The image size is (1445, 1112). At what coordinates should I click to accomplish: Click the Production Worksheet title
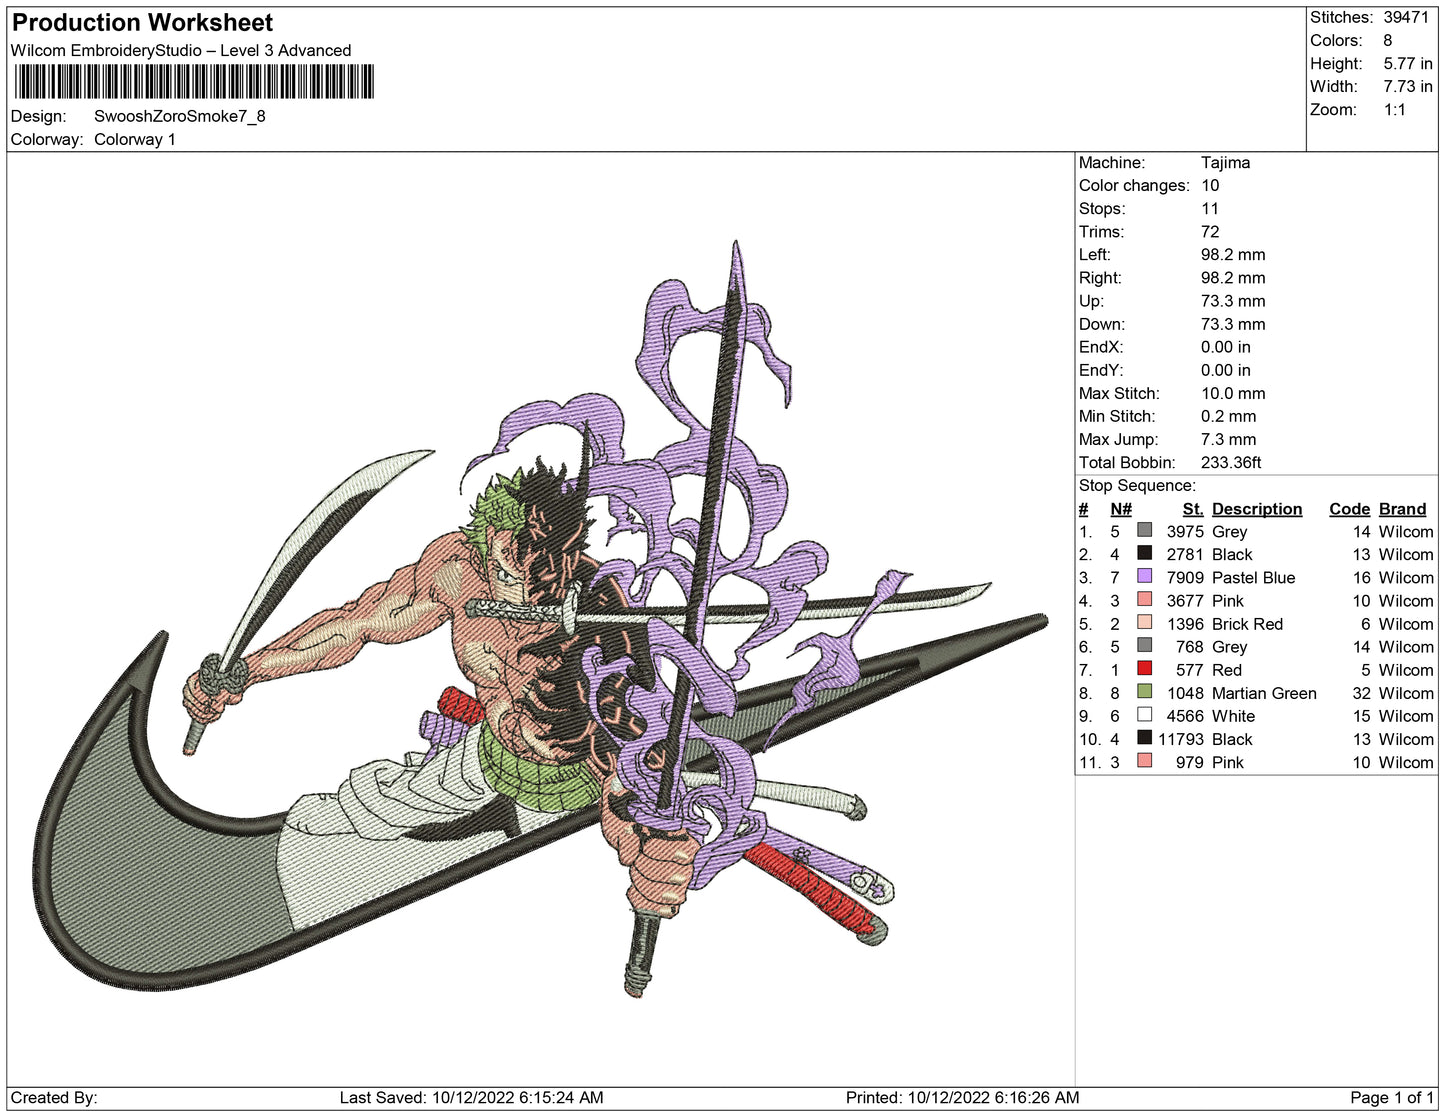pyautogui.click(x=142, y=23)
